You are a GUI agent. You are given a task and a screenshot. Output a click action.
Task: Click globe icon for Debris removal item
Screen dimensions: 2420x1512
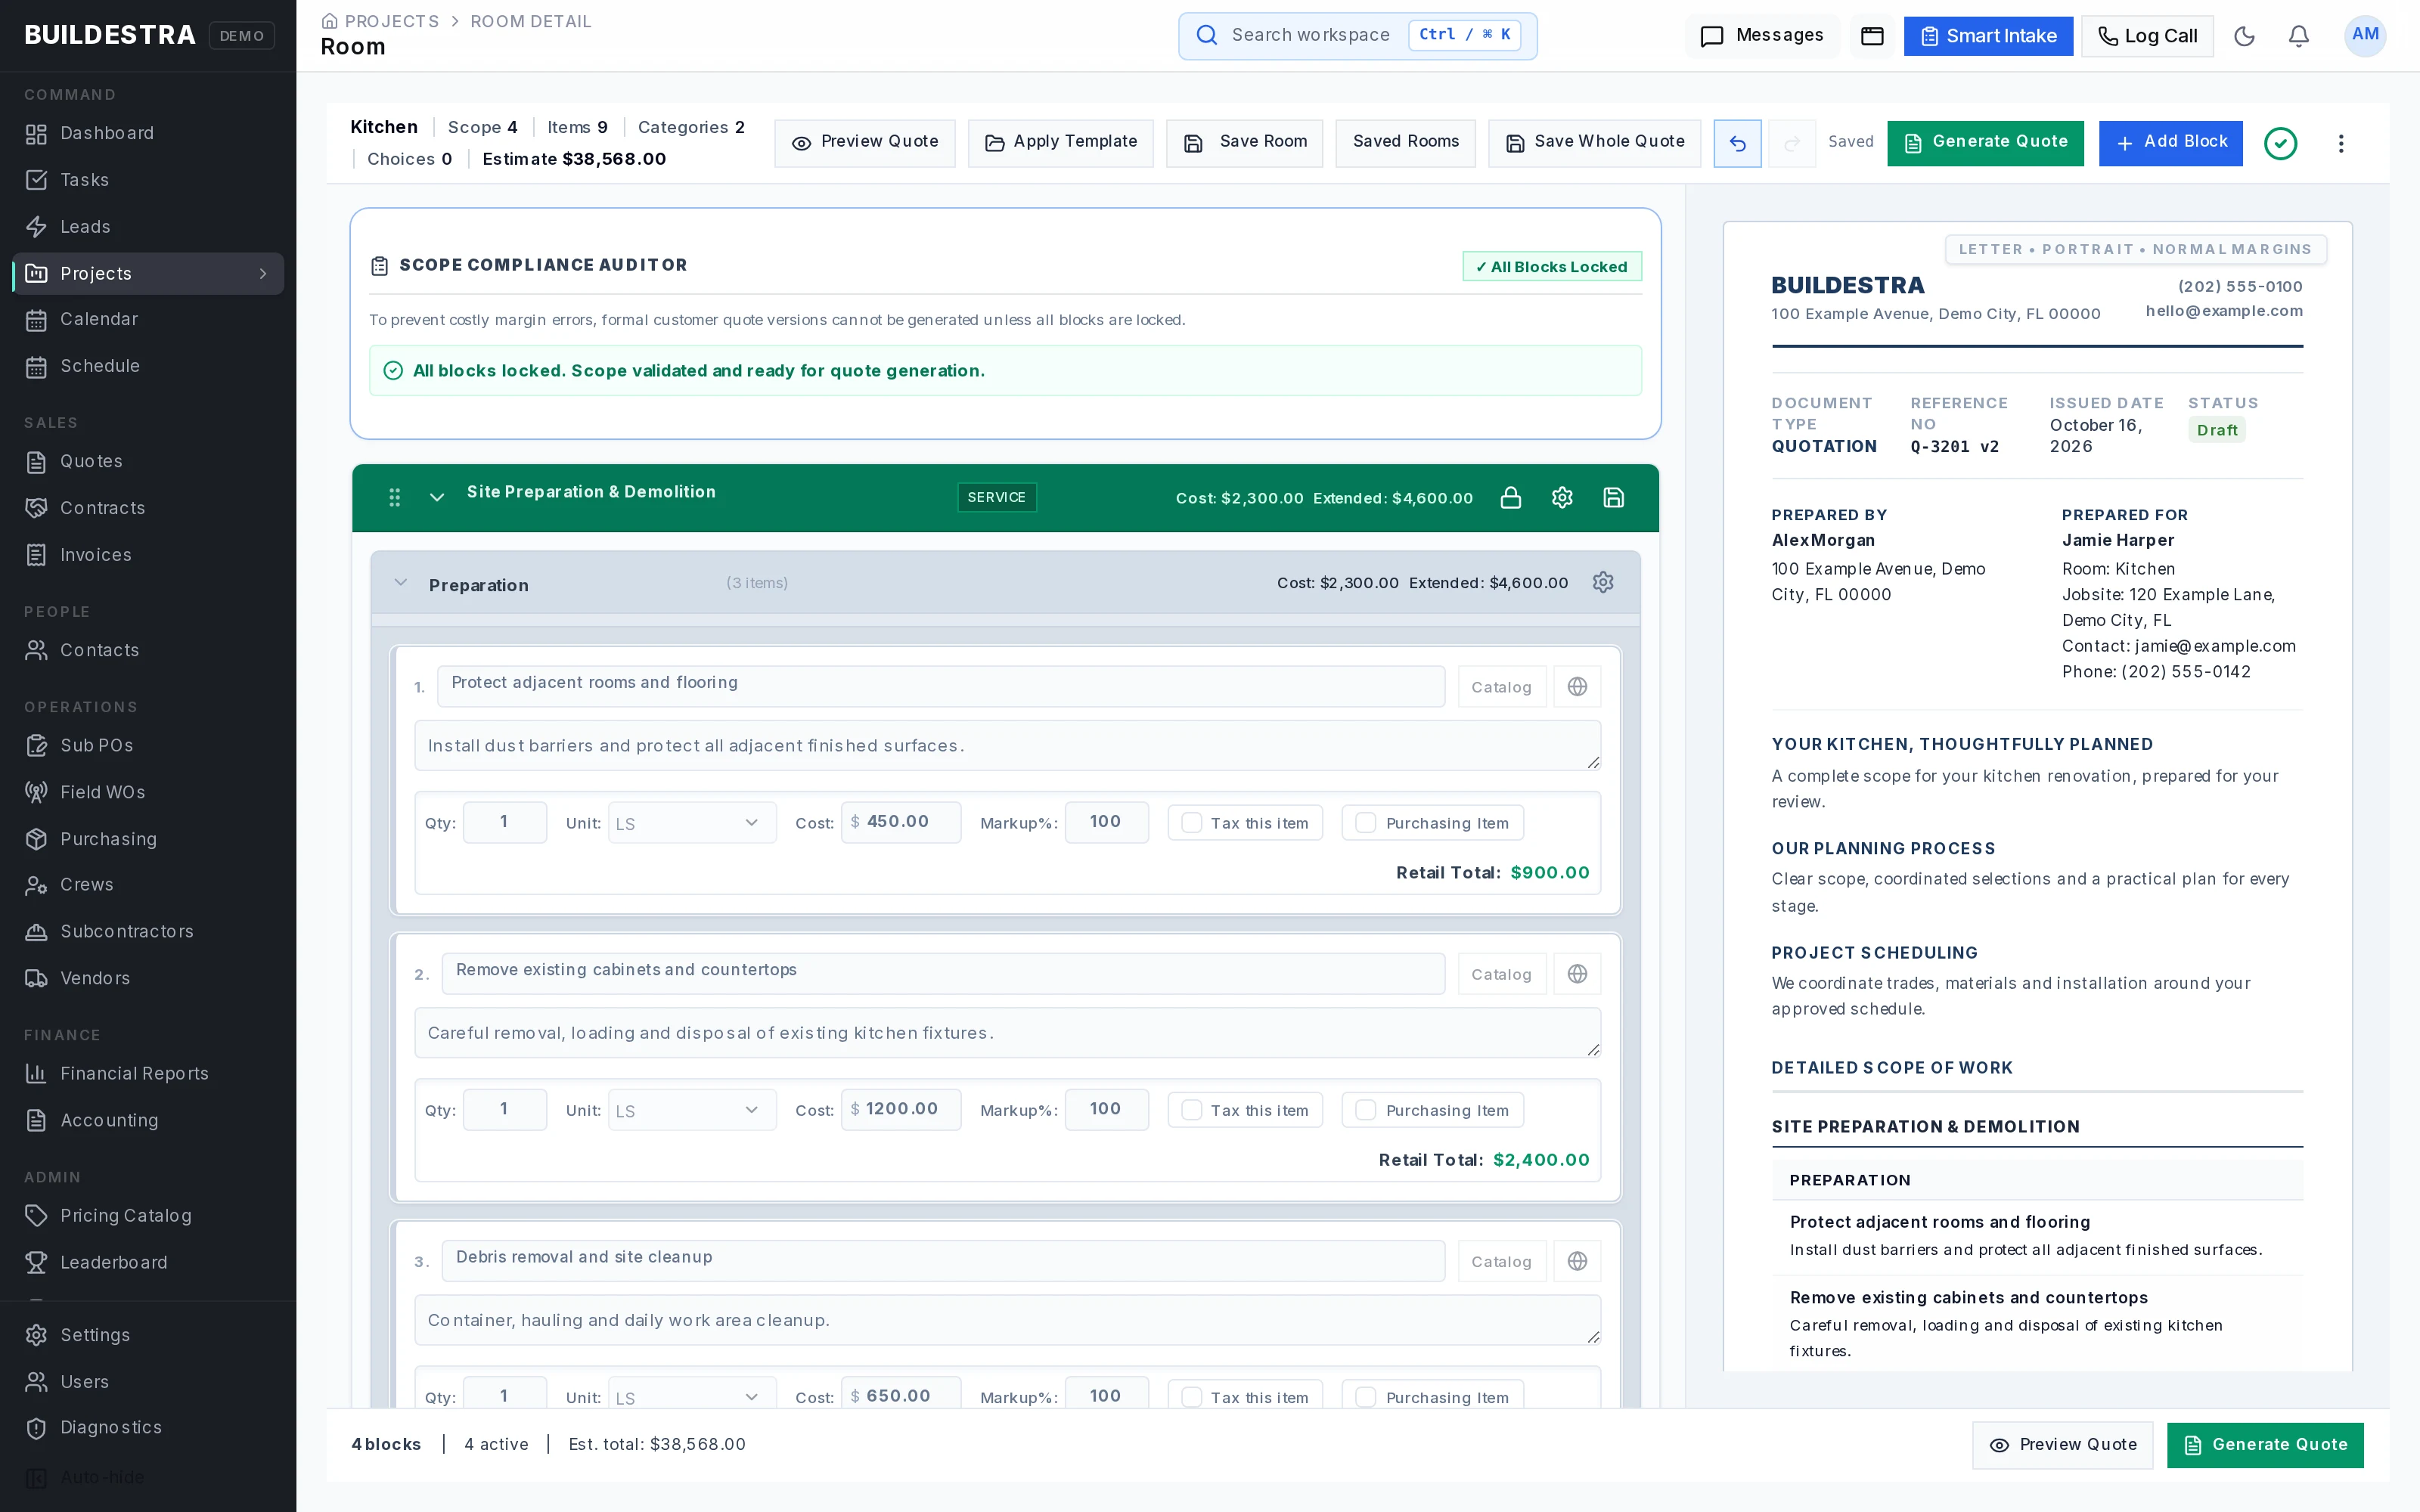(x=1577, y=1261)
